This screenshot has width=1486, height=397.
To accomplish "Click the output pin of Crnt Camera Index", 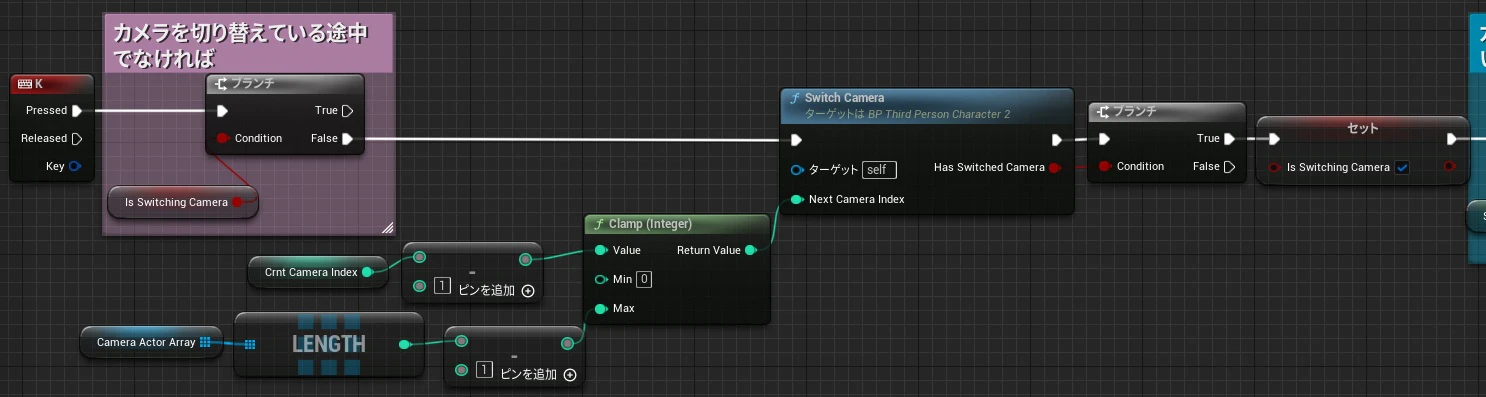I will 367,272.
